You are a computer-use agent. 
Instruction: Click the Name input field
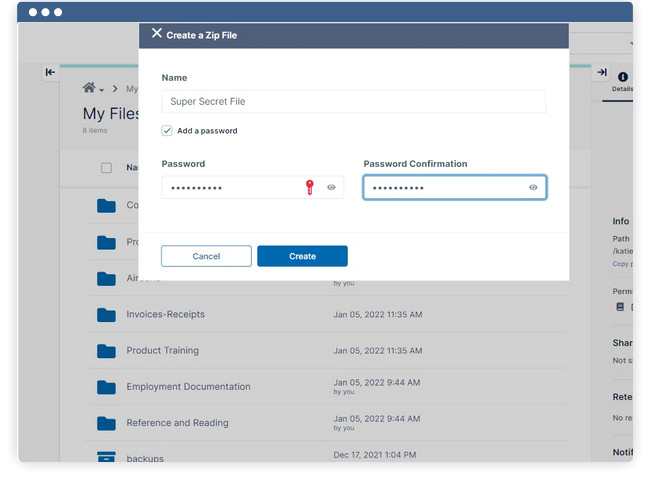353,101
